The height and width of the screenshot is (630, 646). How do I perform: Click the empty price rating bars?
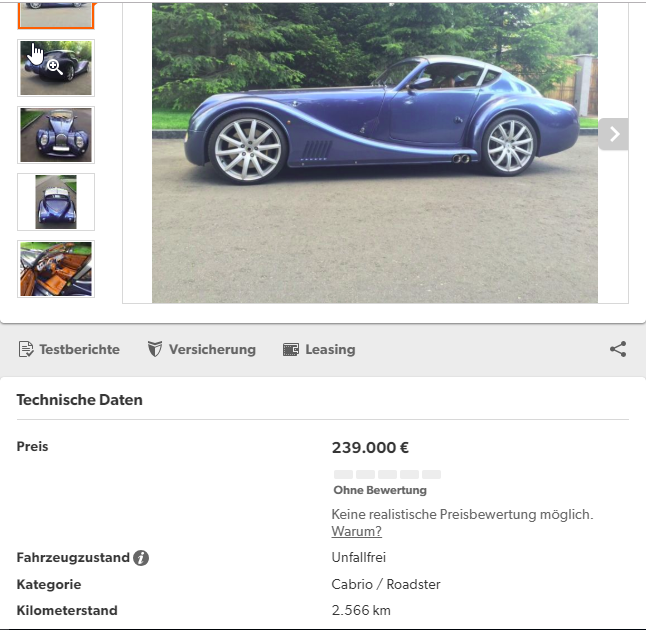pyautogui.click(x=387, y=474)
